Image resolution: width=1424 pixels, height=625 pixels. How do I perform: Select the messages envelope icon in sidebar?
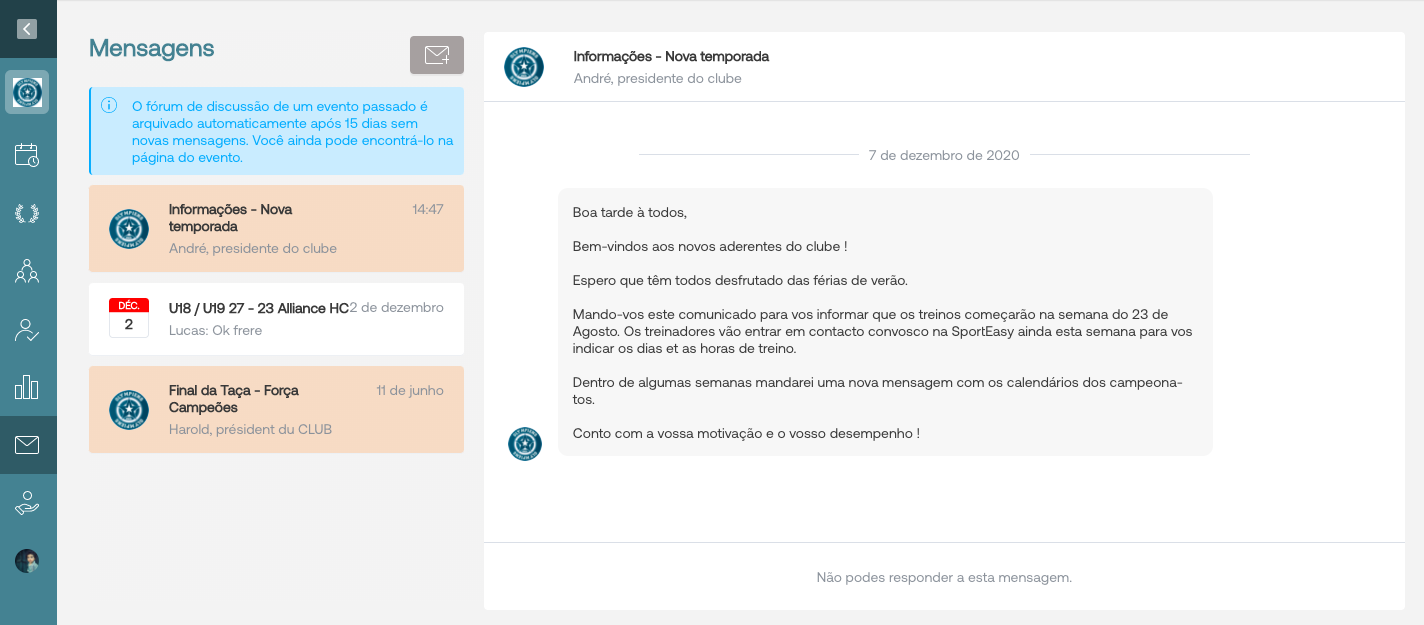[x=27, y=445]
